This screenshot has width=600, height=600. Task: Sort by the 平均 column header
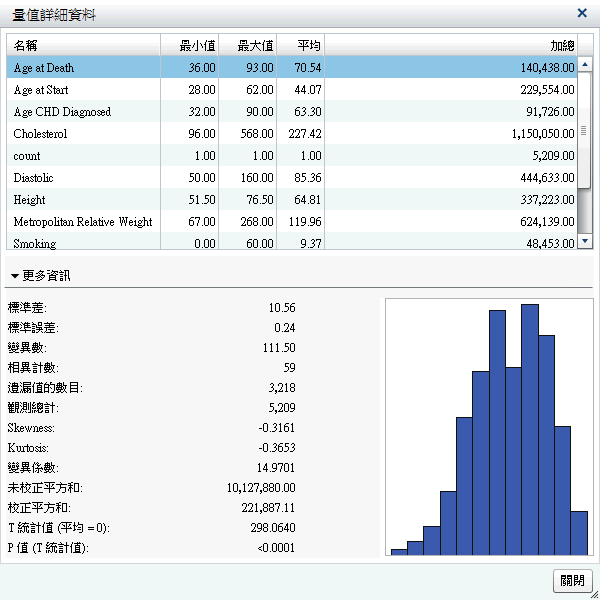tap(300, 45)
